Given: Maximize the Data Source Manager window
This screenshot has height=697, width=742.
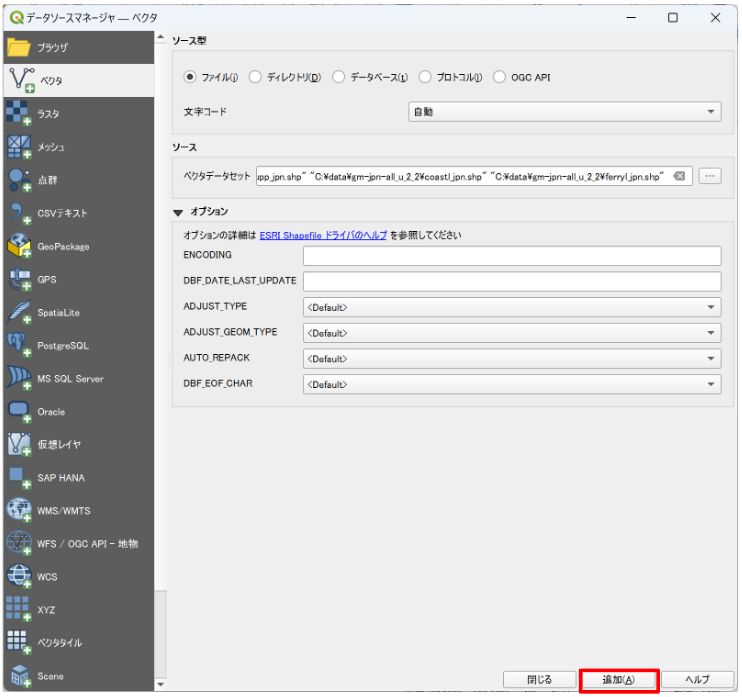Looking at the screenshot, I should click(x=672, y=18).
